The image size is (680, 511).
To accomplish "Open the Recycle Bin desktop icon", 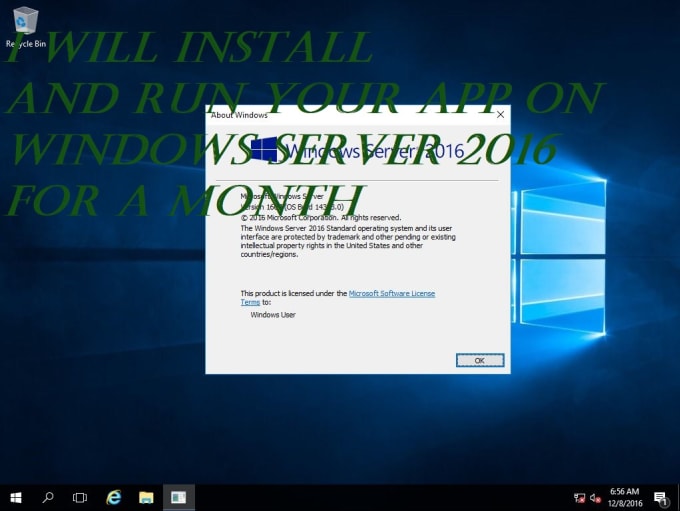I will (26, 27).
